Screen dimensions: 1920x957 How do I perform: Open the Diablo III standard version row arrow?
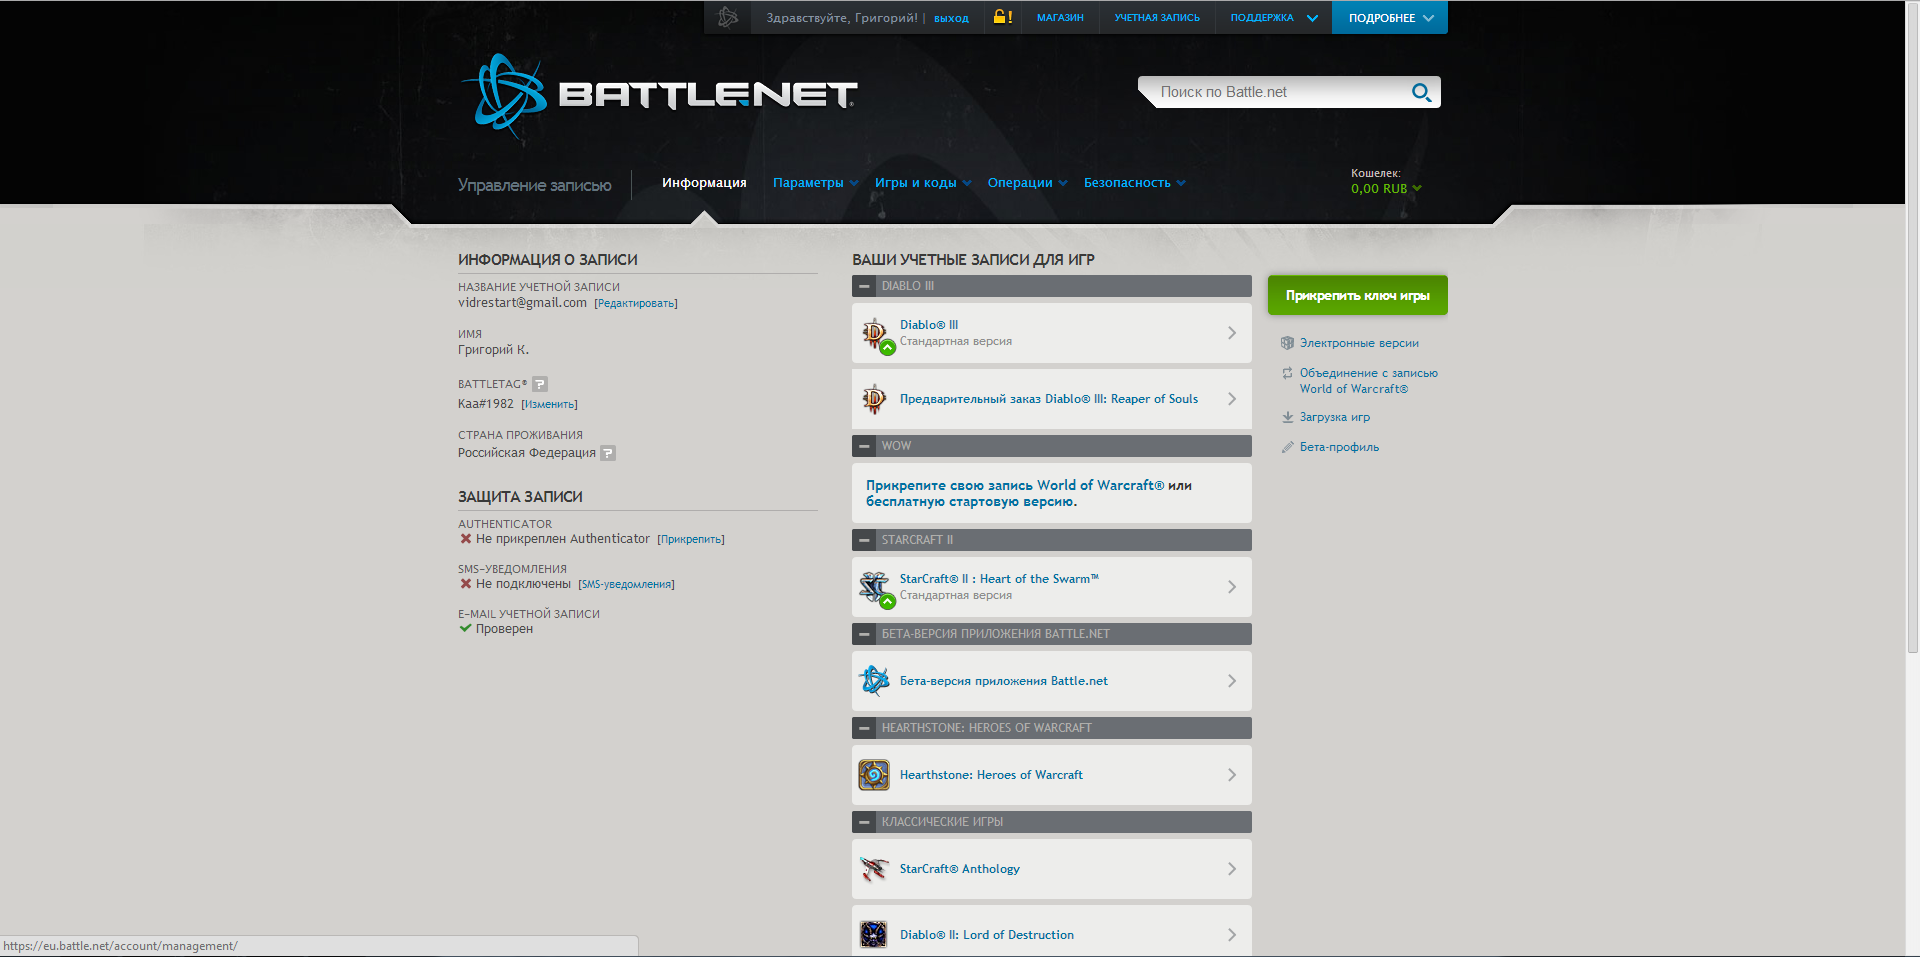(x=1232, y=333)
